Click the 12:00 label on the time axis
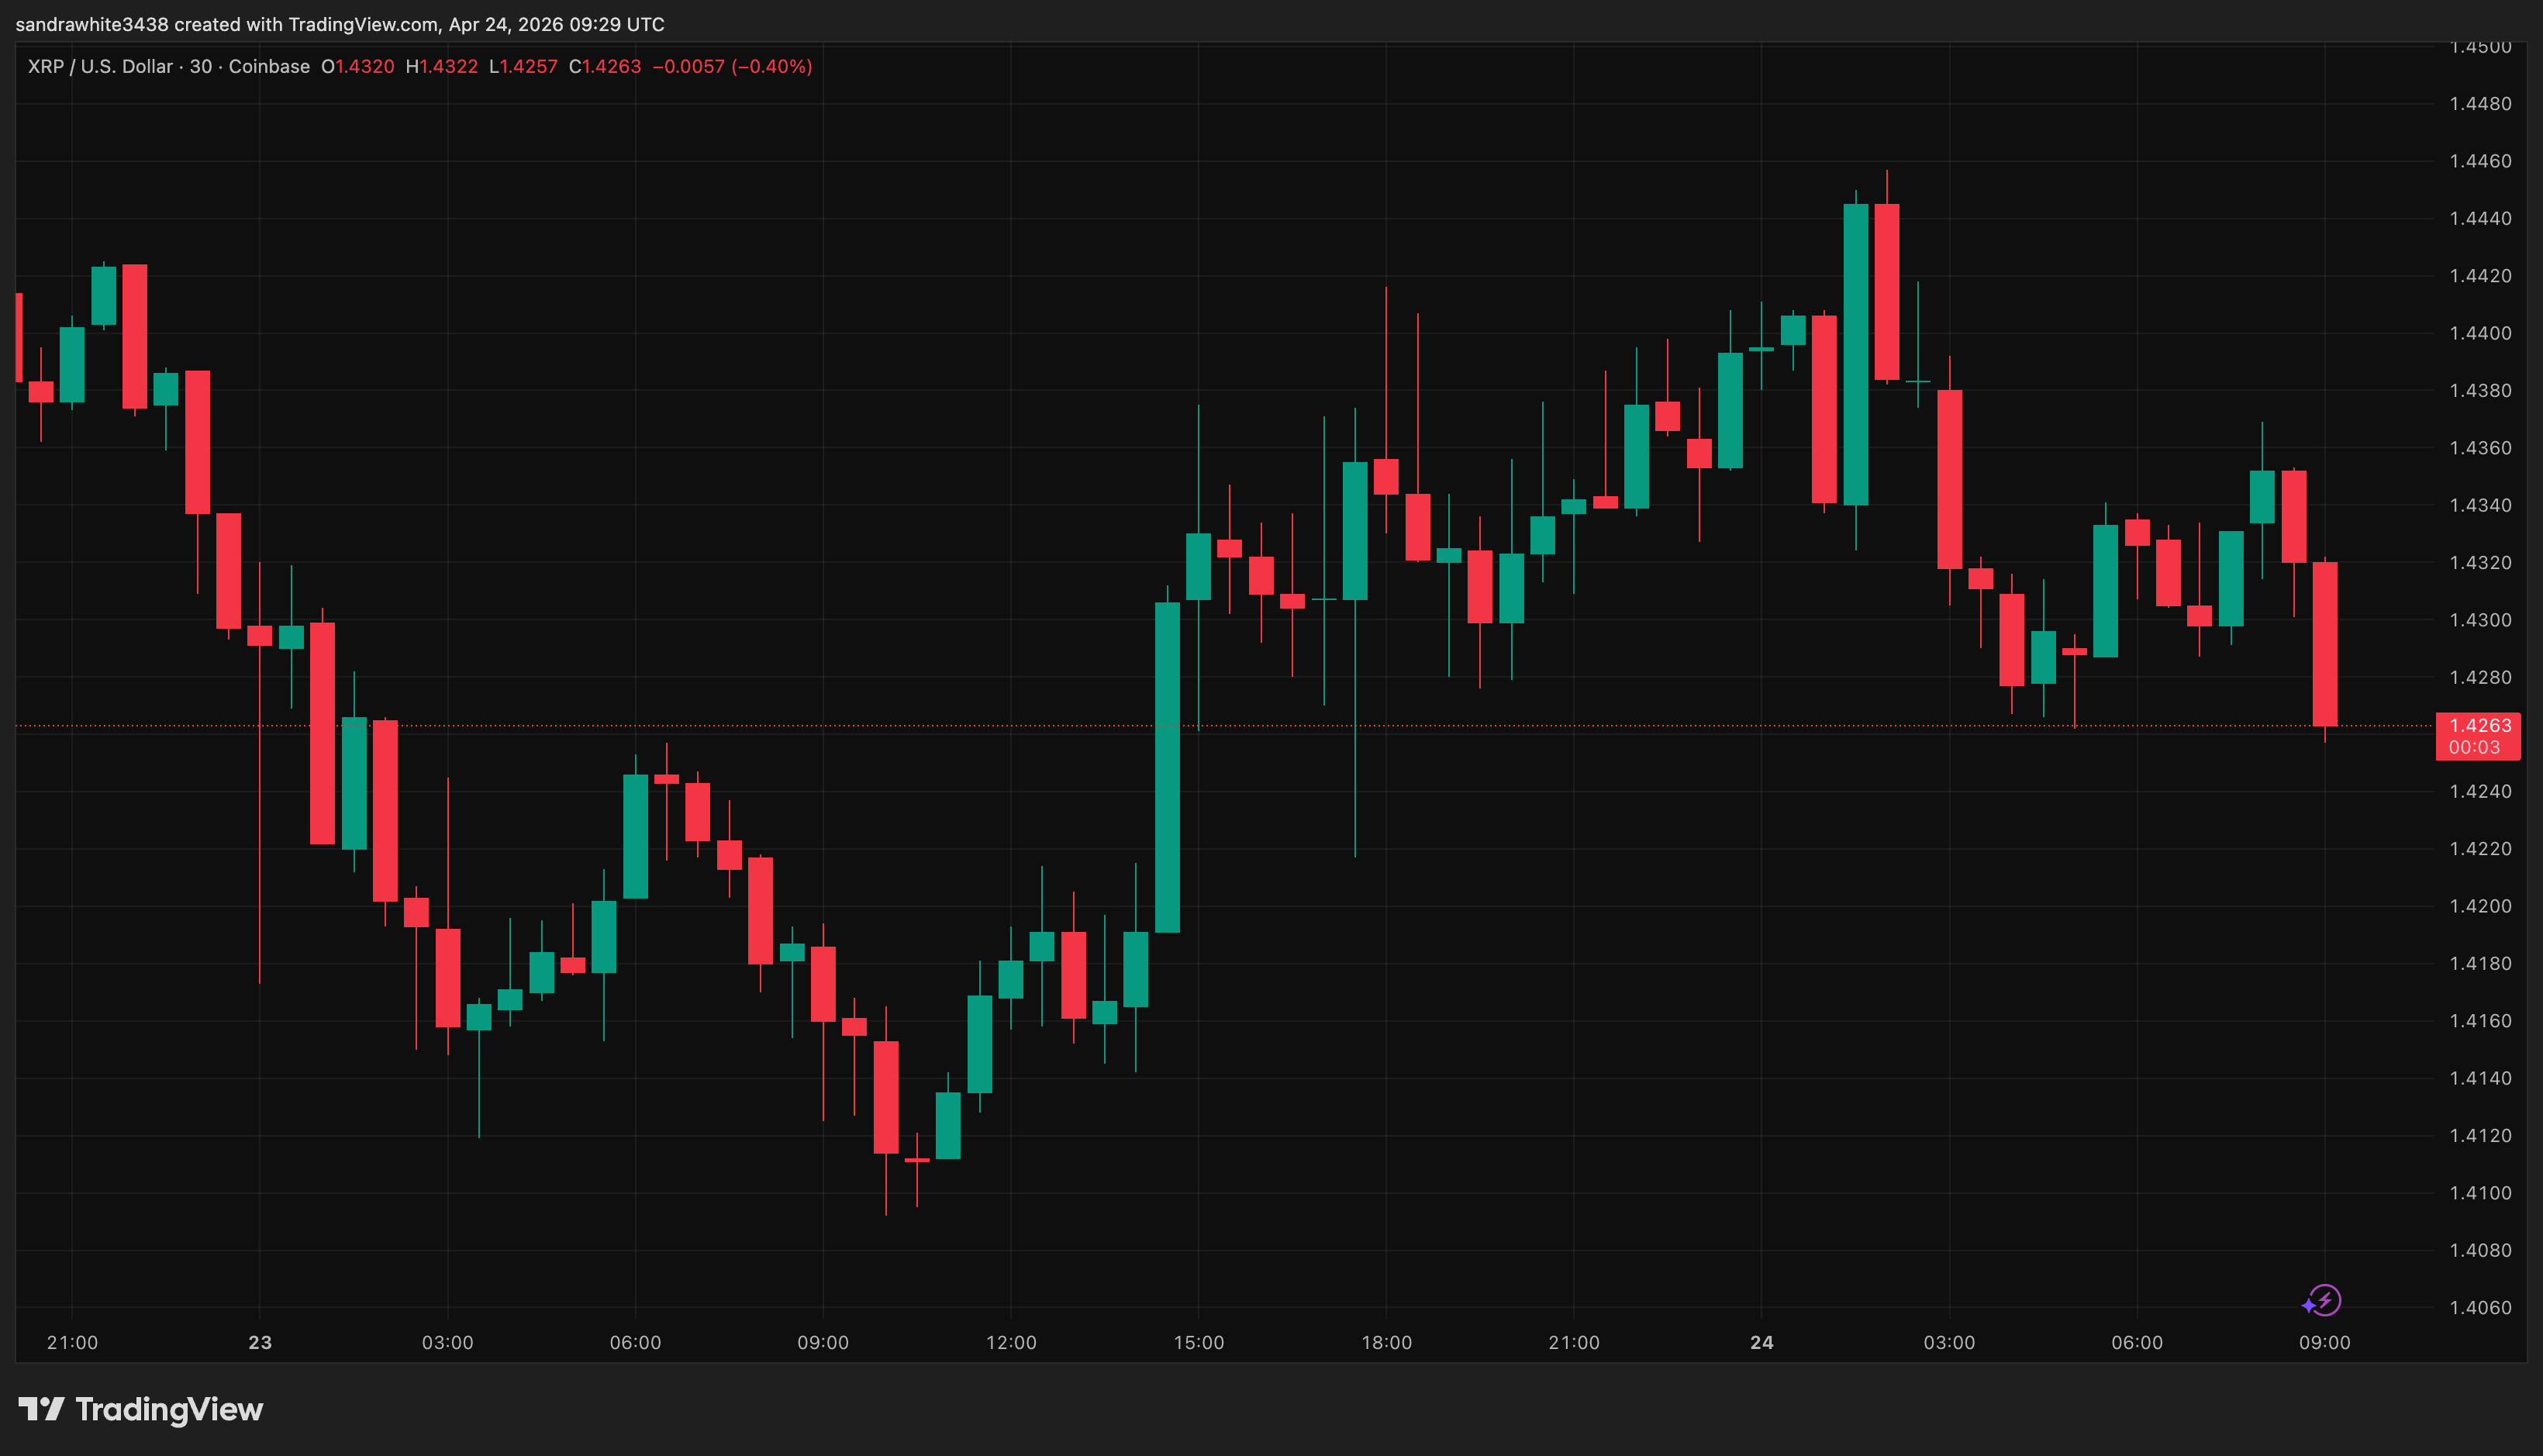Screen dimensions: 2543x1456 pos(1011,1343)
